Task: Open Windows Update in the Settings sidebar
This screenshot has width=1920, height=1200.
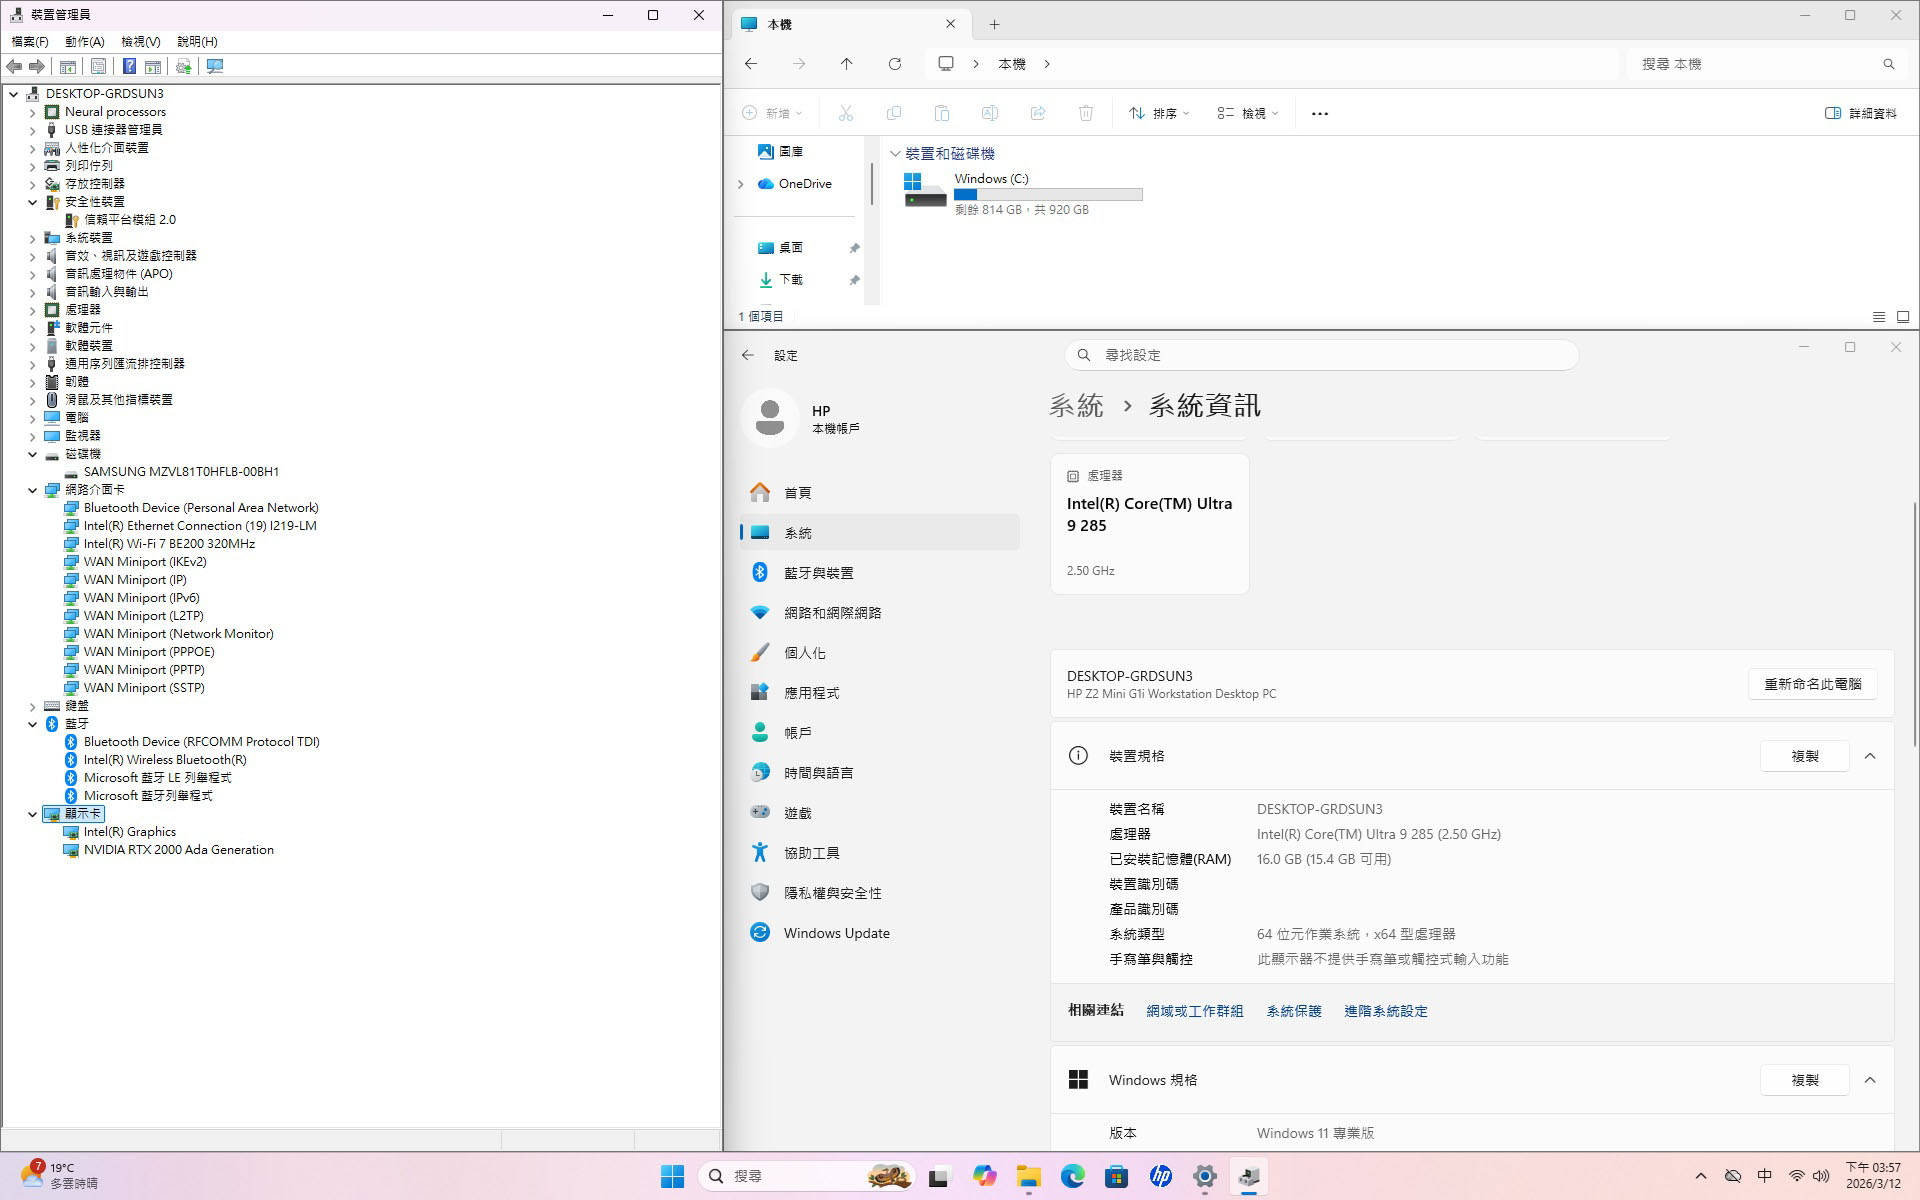Action: pos(836,933)
